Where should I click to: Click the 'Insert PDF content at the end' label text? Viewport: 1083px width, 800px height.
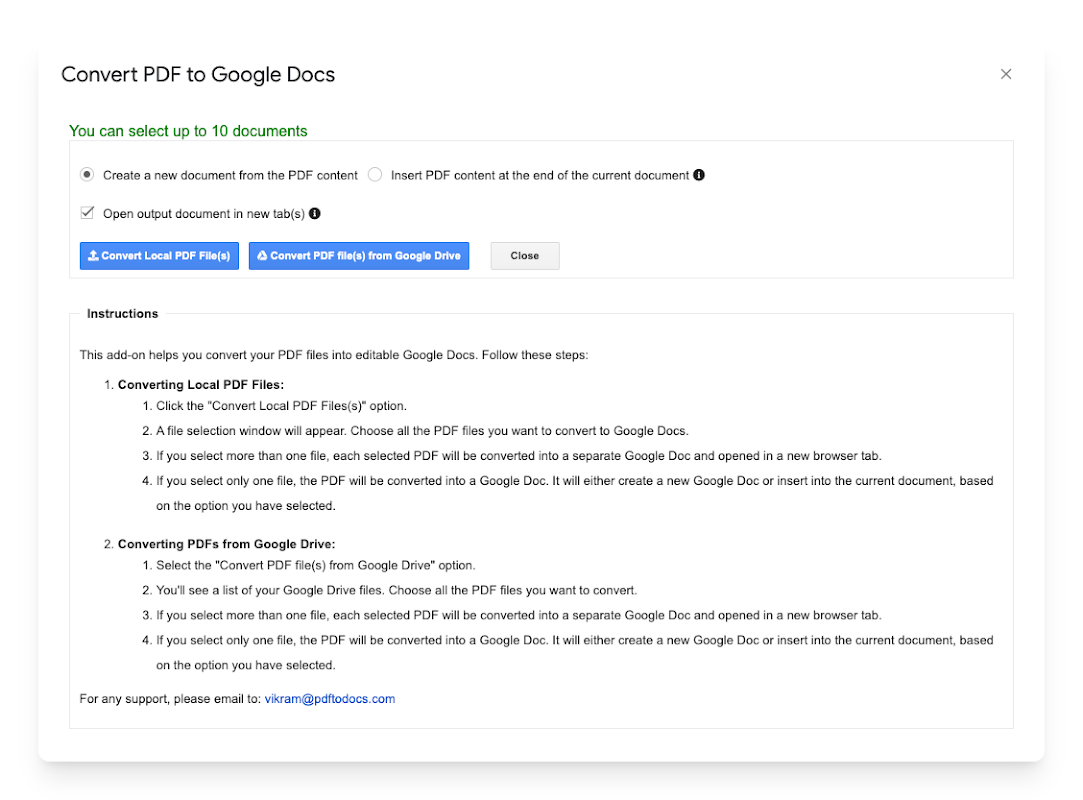[x=540, y=175]
